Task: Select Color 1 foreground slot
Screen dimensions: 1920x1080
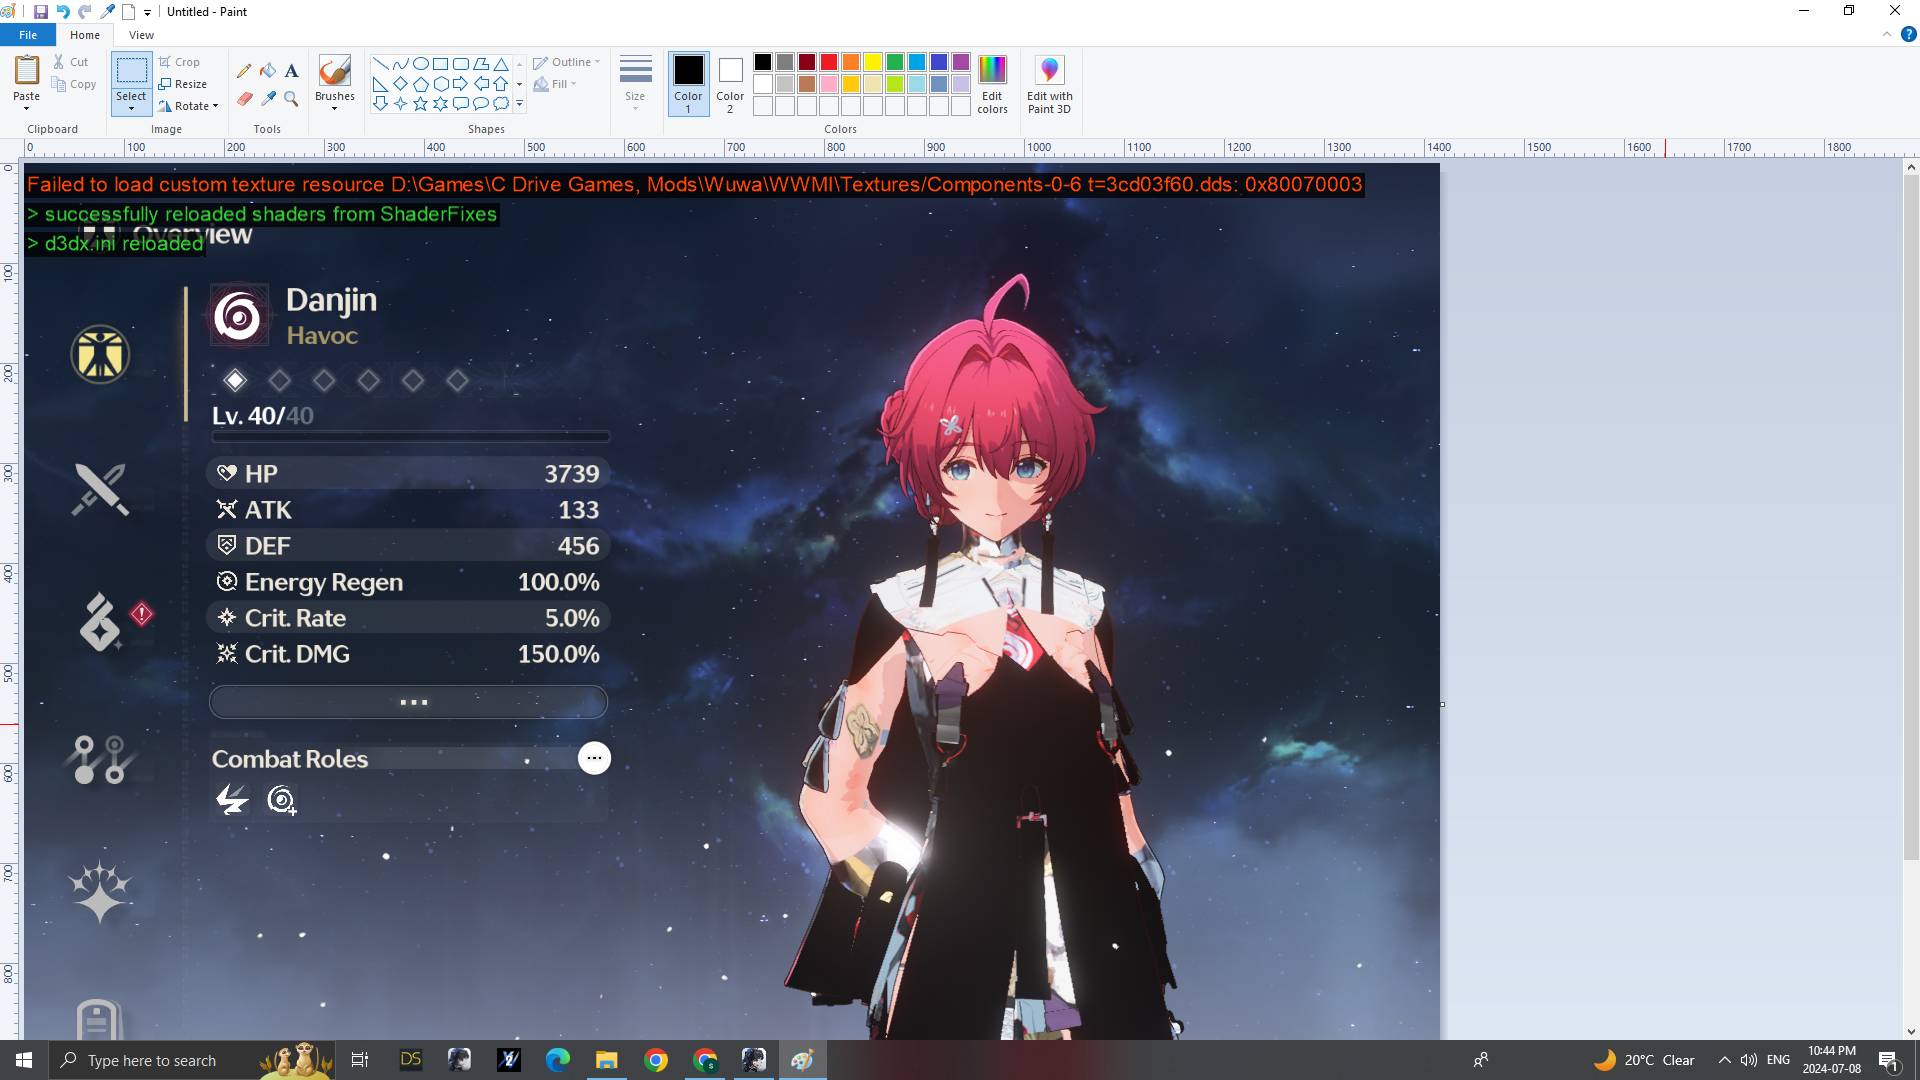Action: coord(688,84)
